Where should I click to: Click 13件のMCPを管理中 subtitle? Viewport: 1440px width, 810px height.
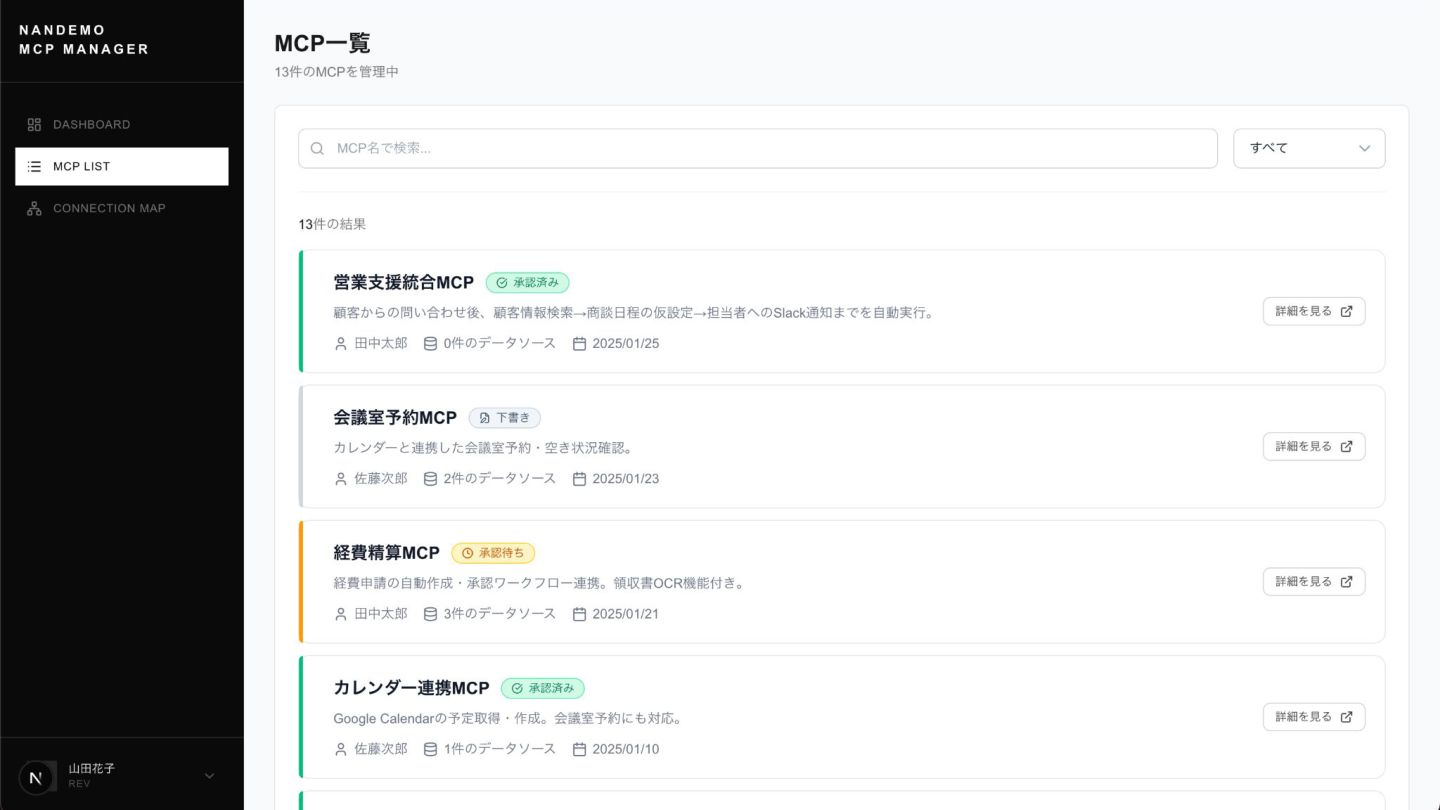tap(336, 72)
